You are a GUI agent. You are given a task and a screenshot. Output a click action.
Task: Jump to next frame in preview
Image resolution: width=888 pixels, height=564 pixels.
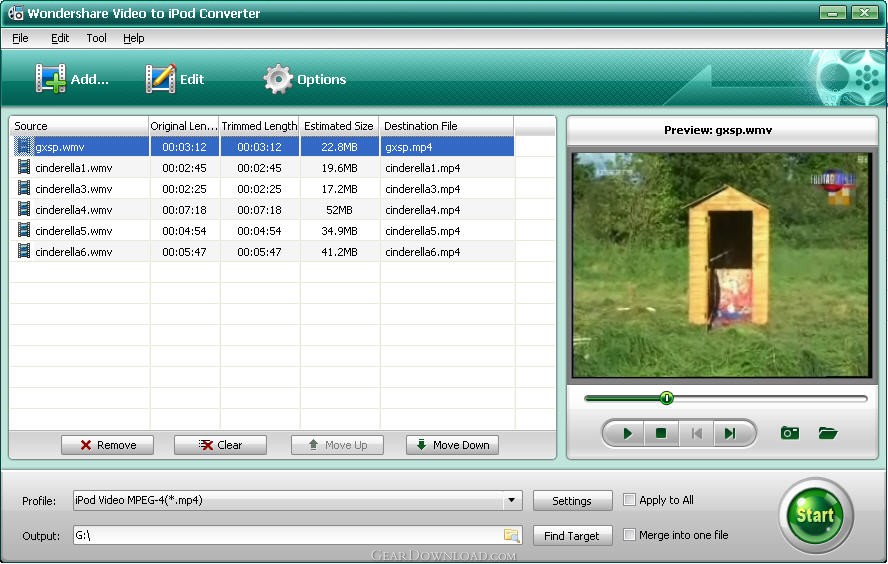coord(730,434)
